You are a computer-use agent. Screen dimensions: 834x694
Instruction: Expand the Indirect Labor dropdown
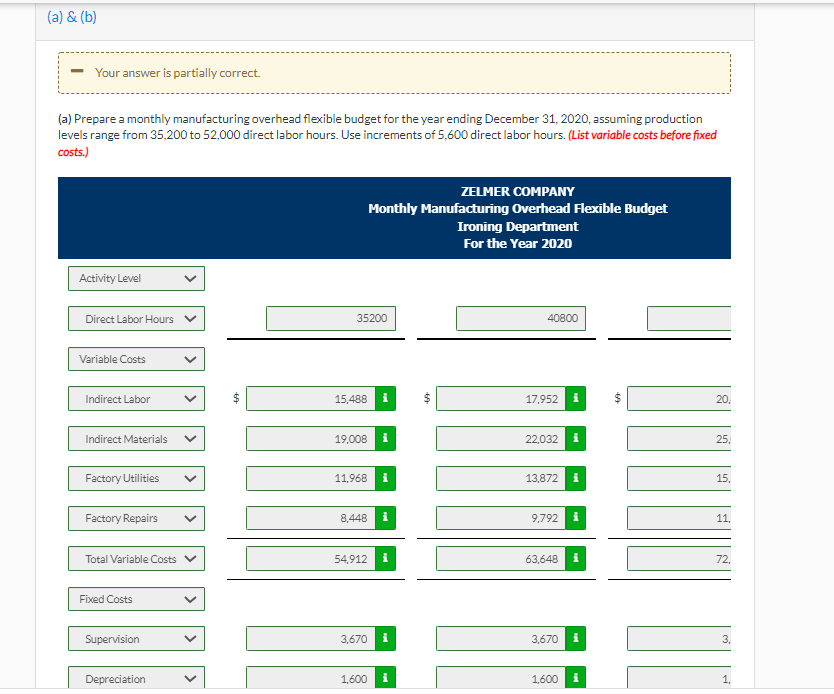coord(136,398)
